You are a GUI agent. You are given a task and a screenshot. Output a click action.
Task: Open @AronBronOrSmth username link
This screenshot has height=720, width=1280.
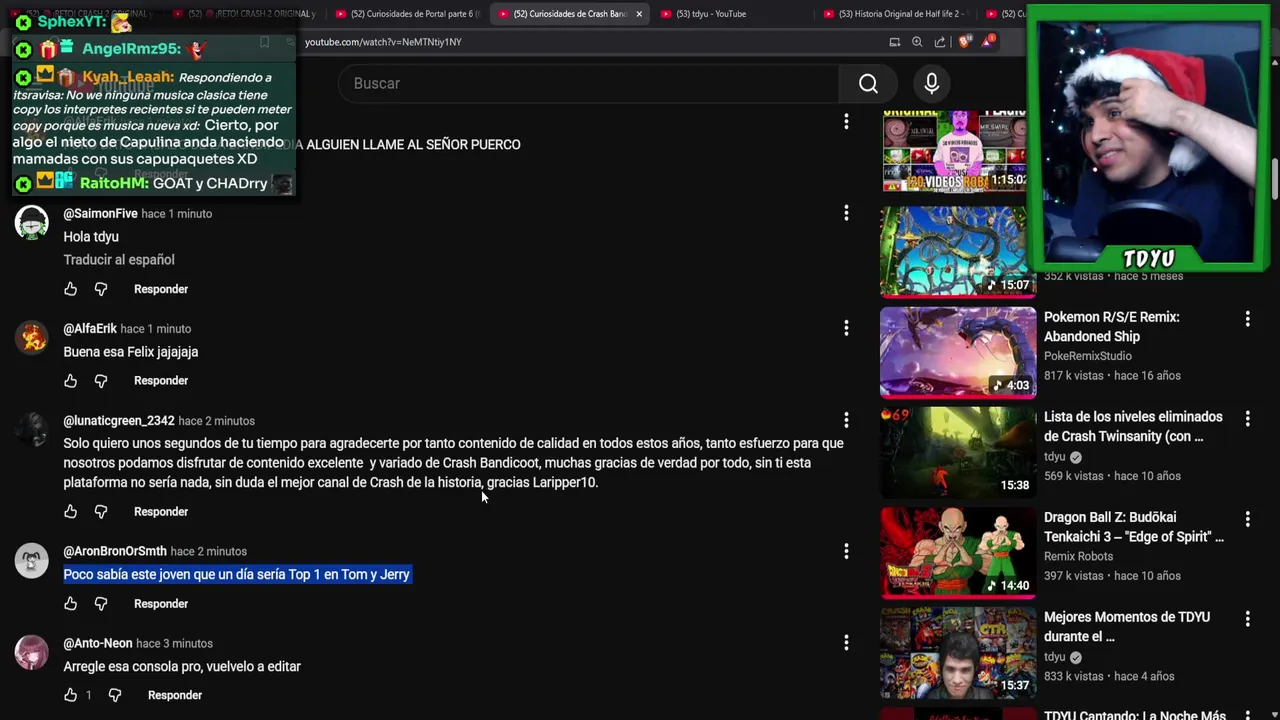tap(115, 551)
